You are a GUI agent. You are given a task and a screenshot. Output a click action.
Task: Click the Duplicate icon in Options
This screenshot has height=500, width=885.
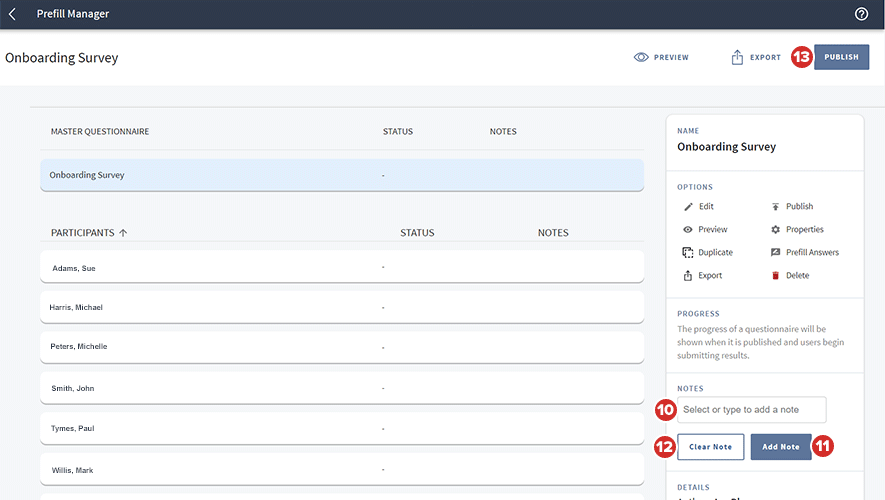688,253
